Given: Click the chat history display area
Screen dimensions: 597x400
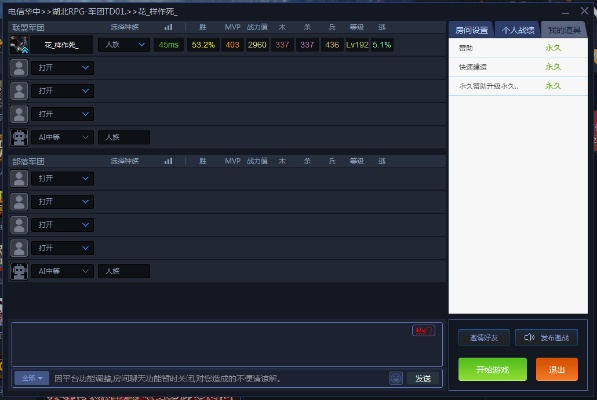Looking at the screenshot, I should [227, 344].
